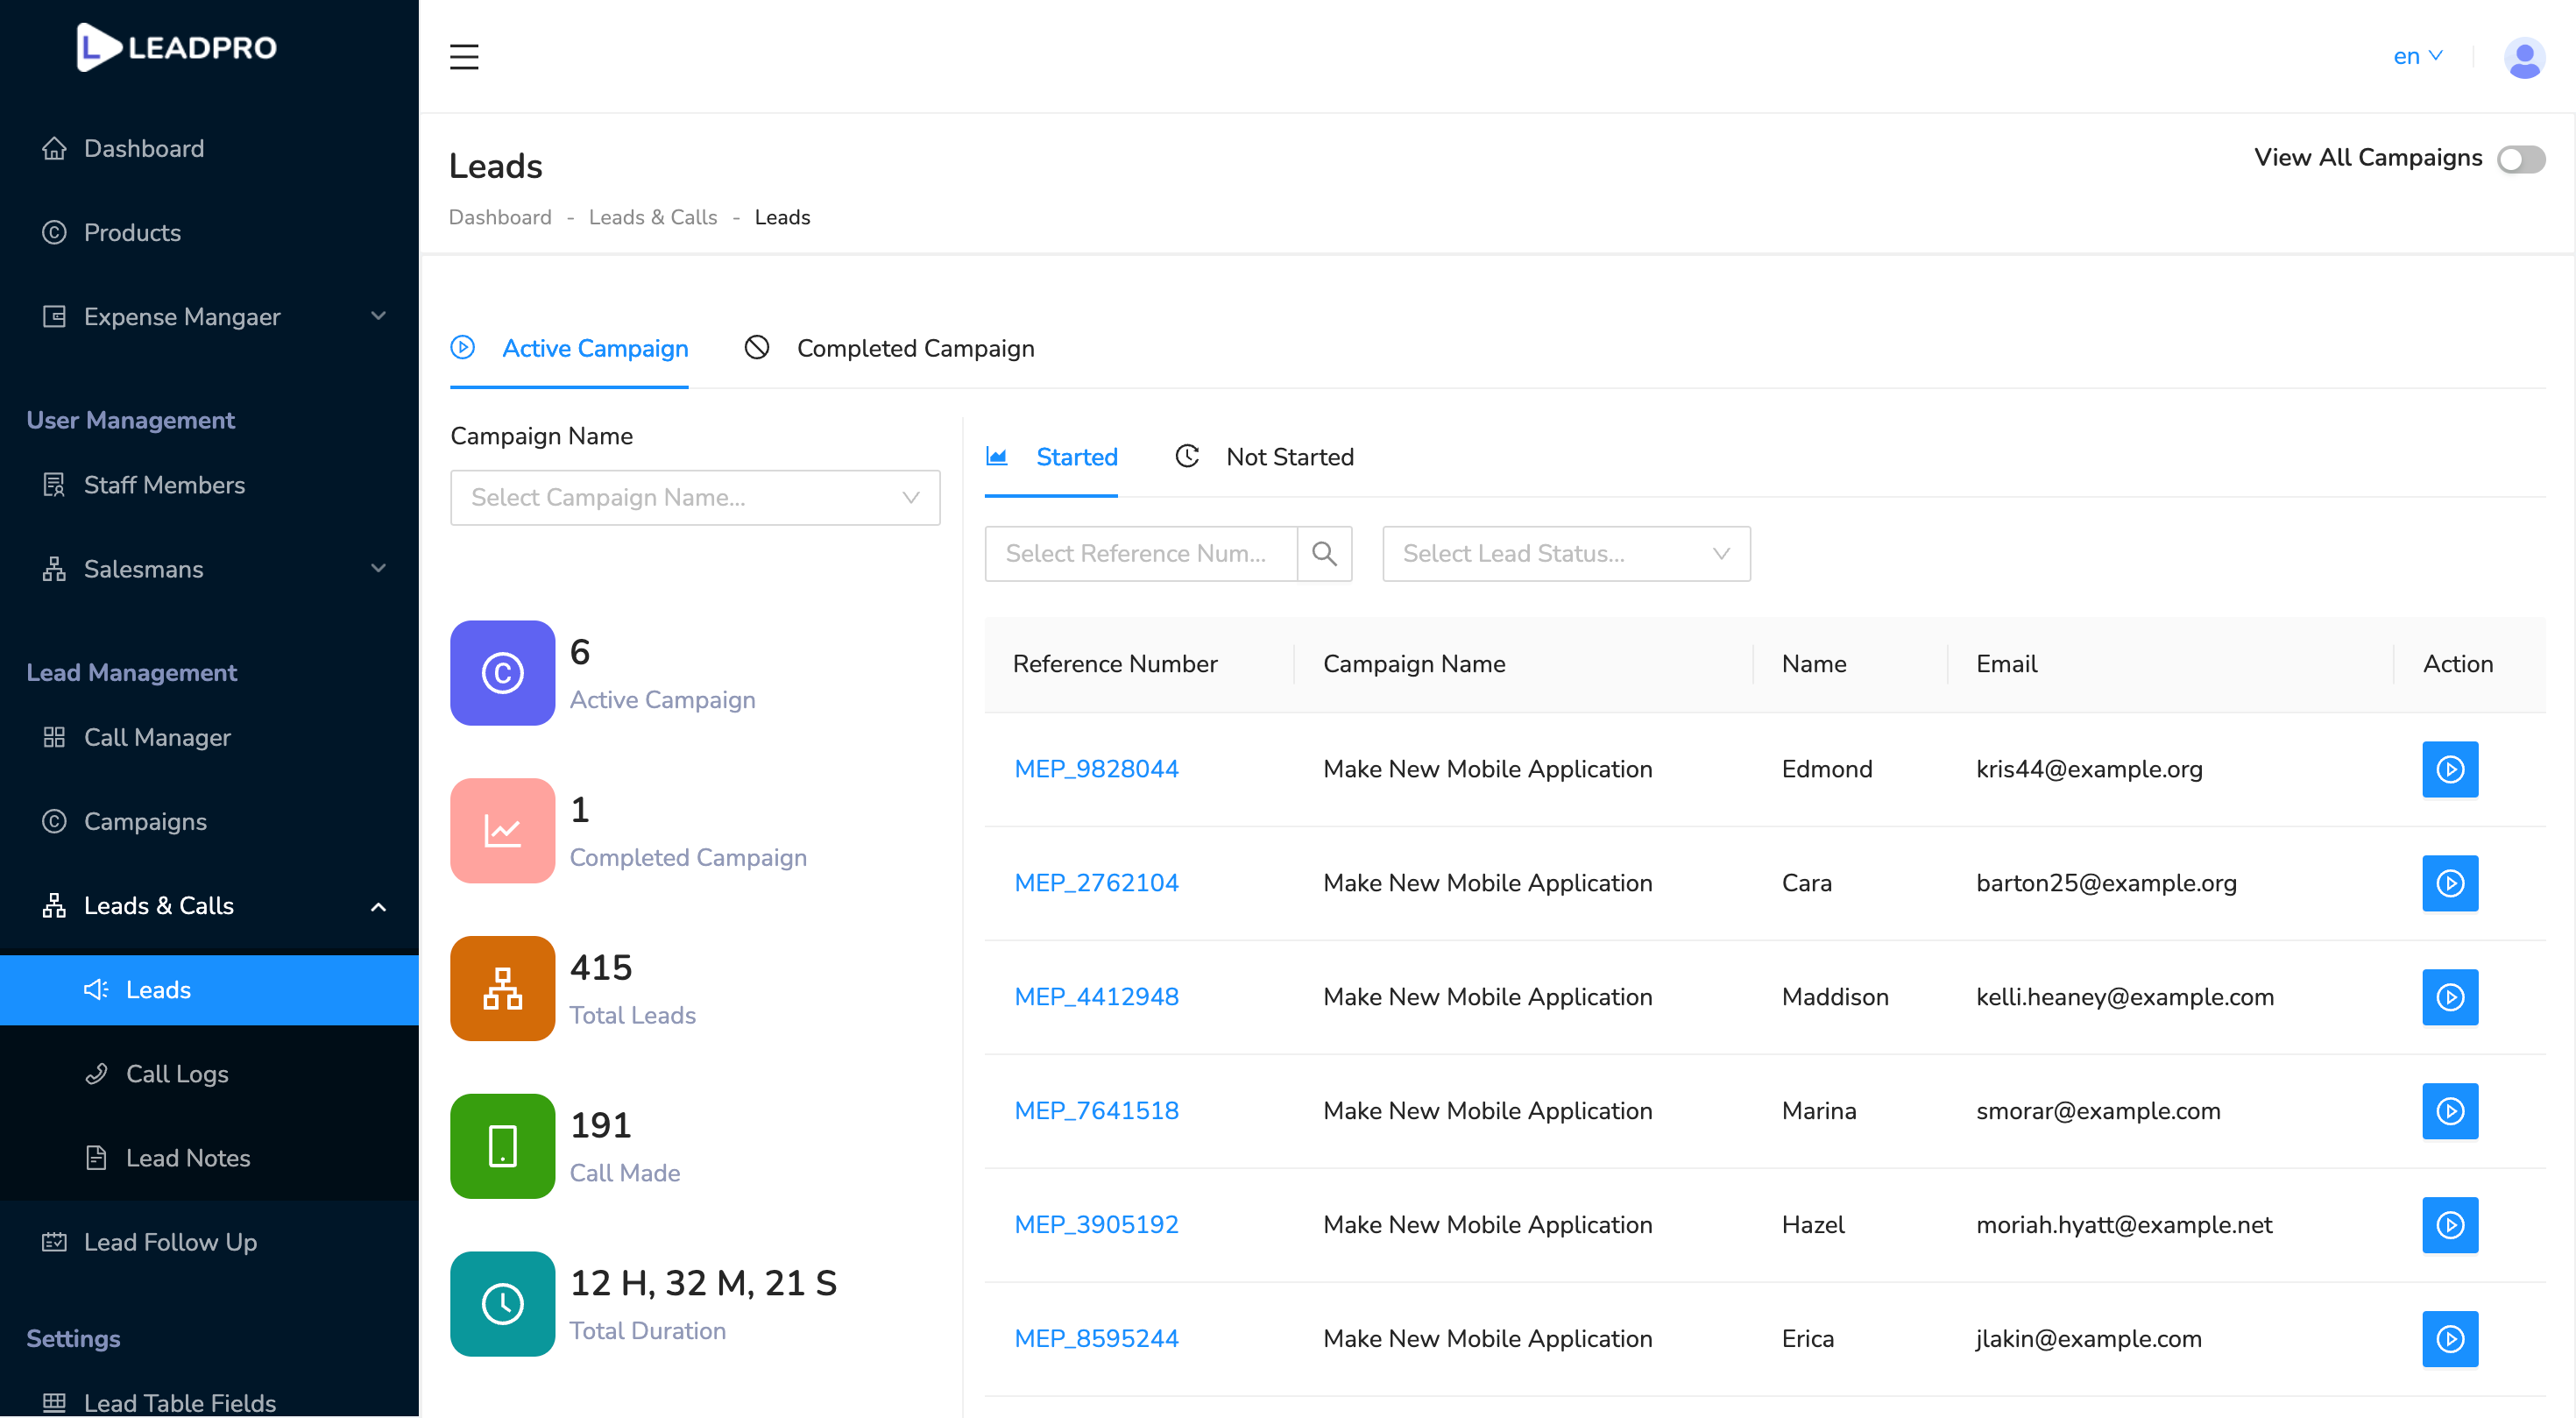This screenshot has width=2576, height=1418.
Task: Collapse the Leads & Calls chevron
Action: [378, 906]
